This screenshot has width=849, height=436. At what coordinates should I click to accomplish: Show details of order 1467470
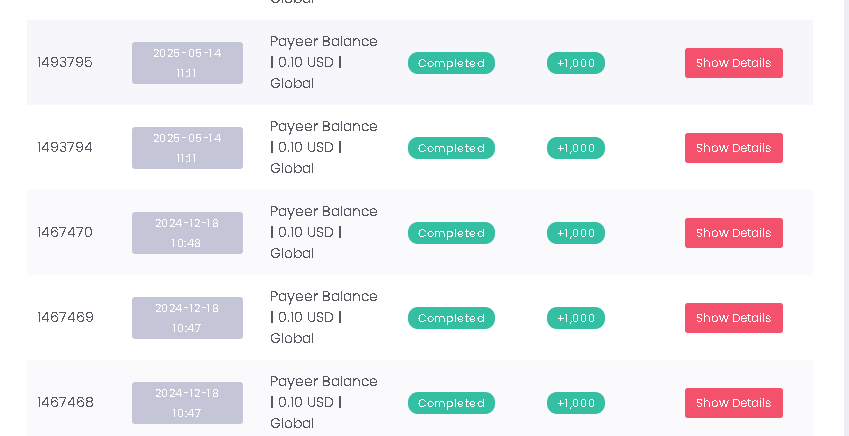(733, 233)
